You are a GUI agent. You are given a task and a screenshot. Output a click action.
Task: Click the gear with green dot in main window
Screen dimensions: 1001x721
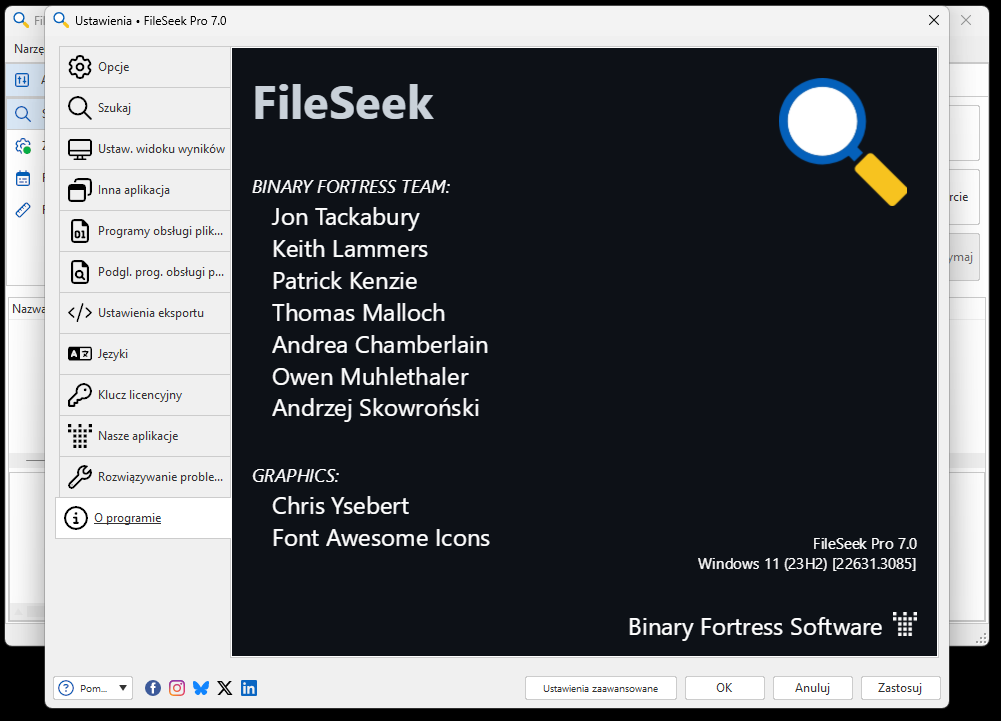point(23,146)
